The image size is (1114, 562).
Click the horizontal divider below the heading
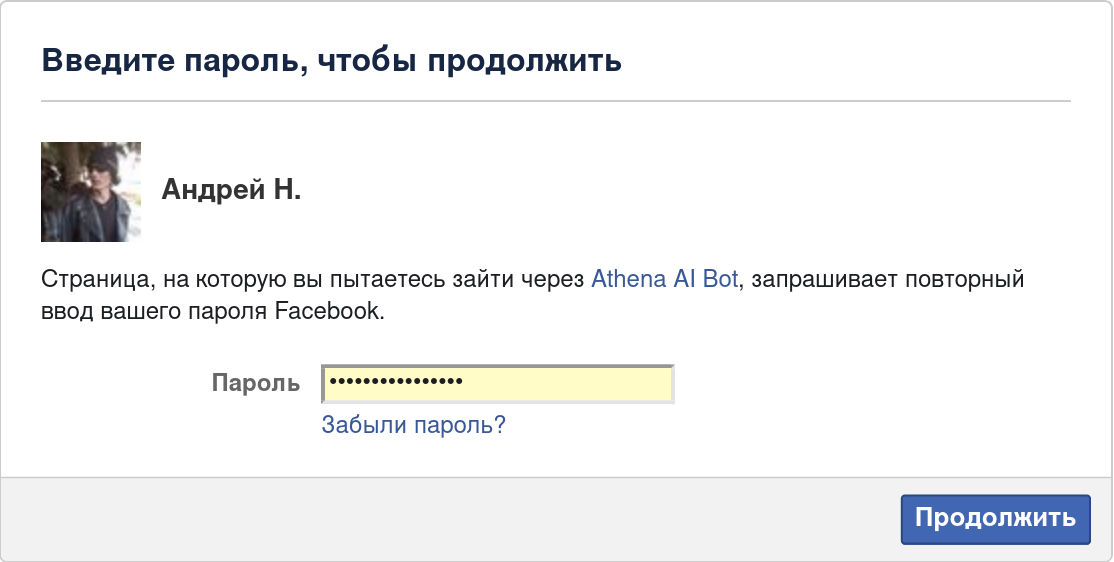pyautogui.click(x=556, y=101)
